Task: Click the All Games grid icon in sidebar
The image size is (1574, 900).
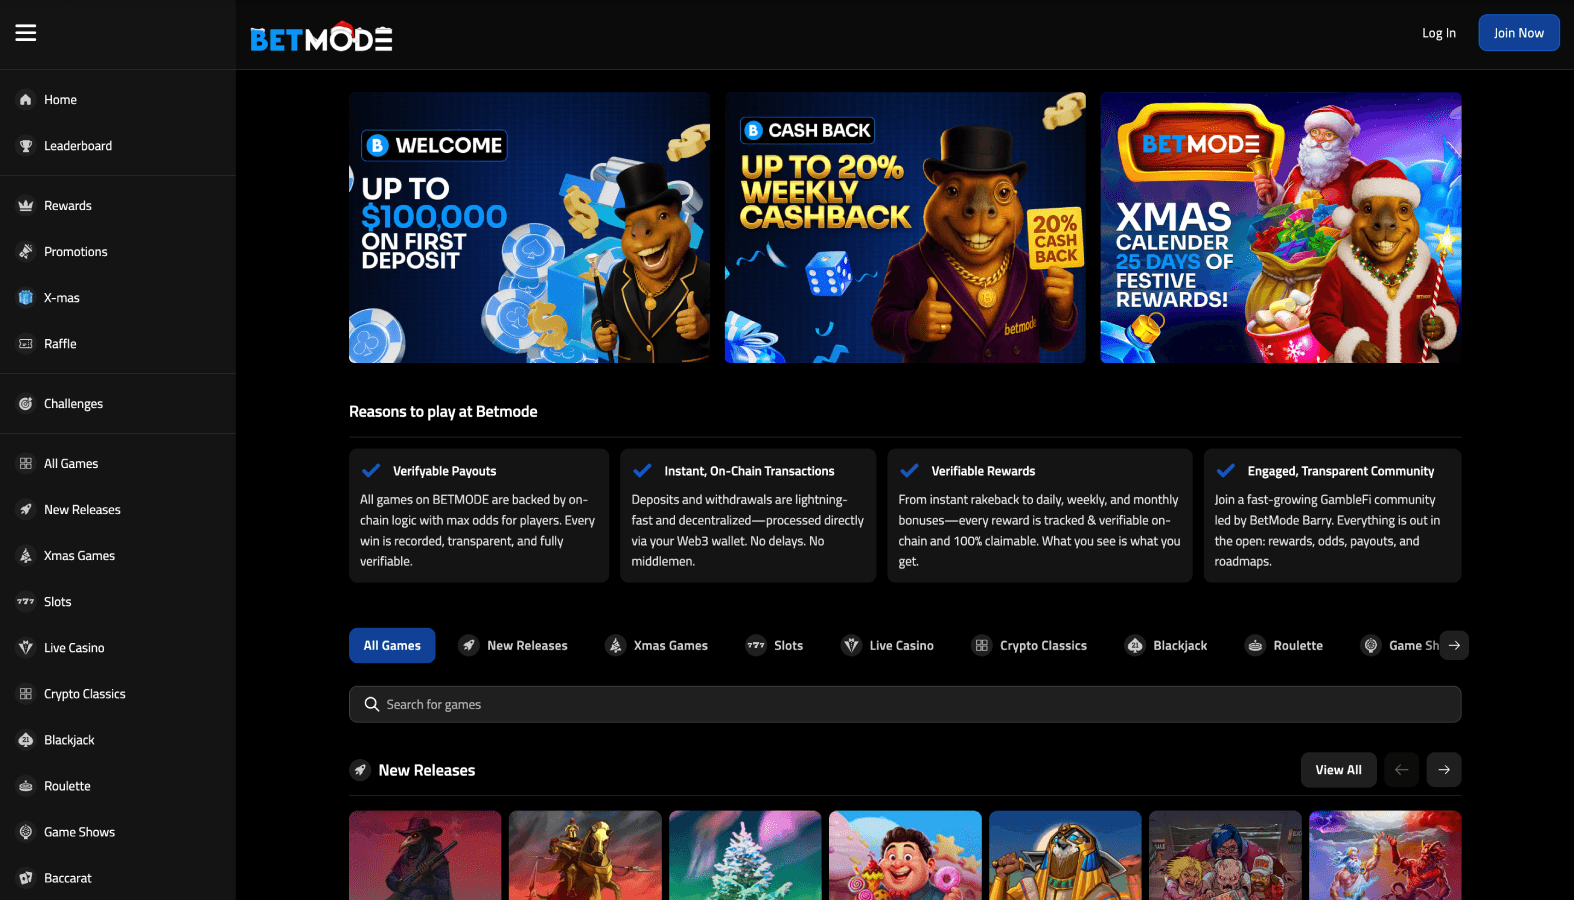Action: [x=26, y=464]
